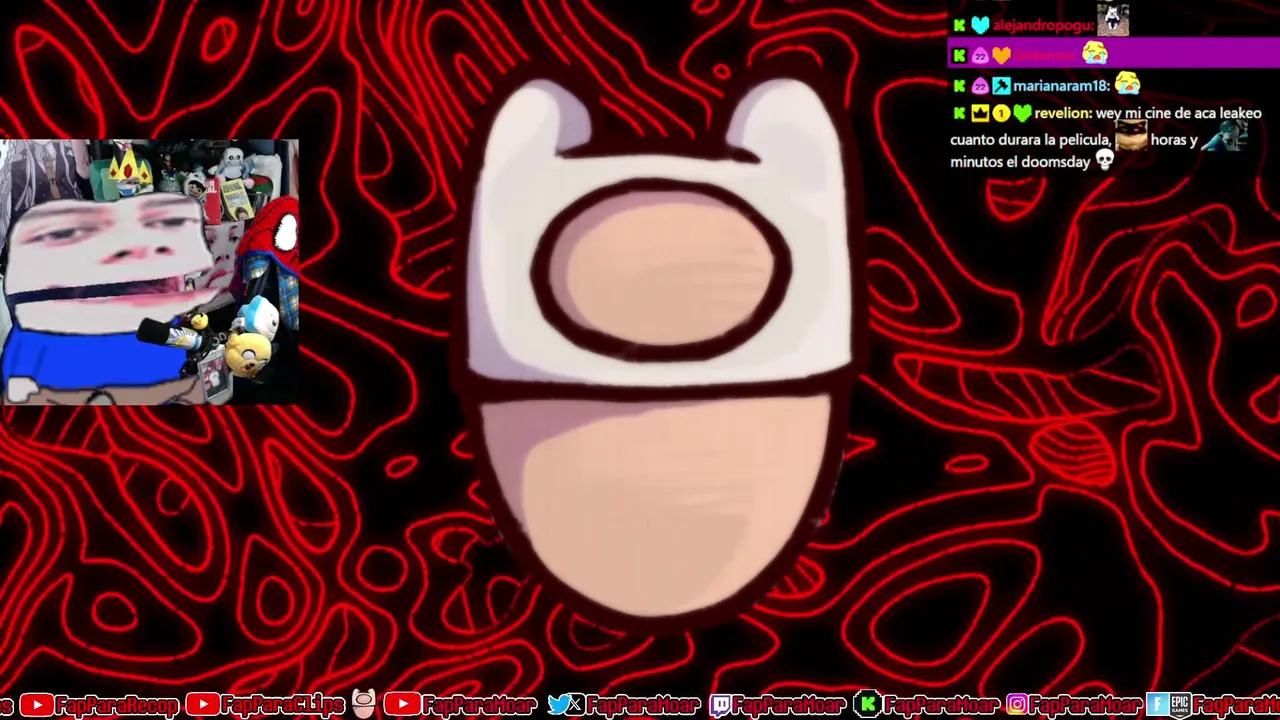Click the chat text 'cuanto durara la pelicula,'
This screenshot has height=720, width=1280.
pos(1031,140)
